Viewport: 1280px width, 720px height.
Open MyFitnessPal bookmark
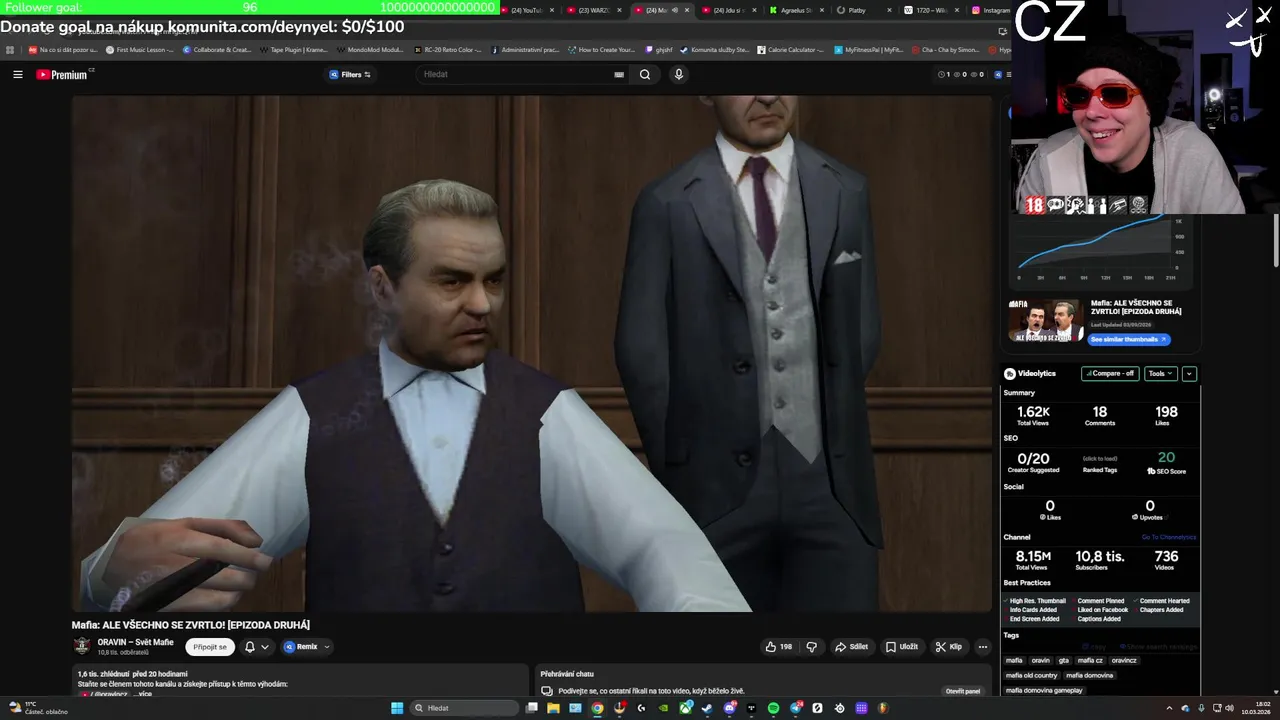[x=868, y=49]
